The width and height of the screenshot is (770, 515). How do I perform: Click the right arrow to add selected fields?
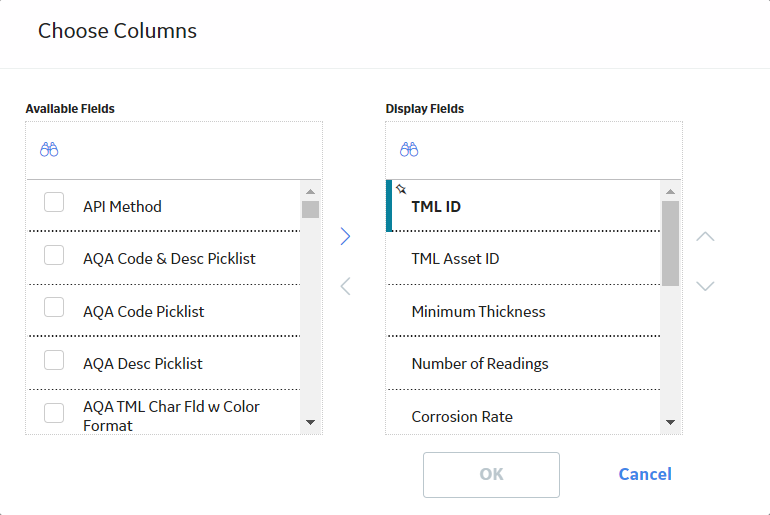pos(346,237)
